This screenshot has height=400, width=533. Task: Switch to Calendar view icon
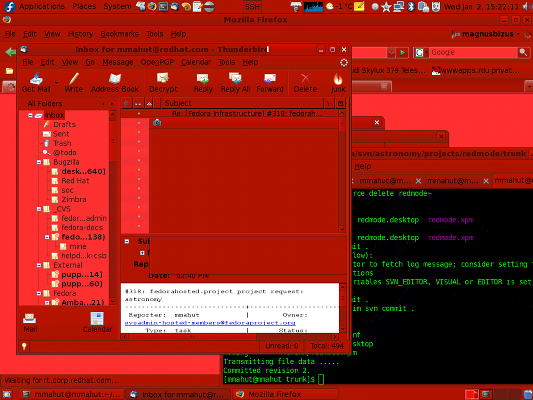[97, 318]
